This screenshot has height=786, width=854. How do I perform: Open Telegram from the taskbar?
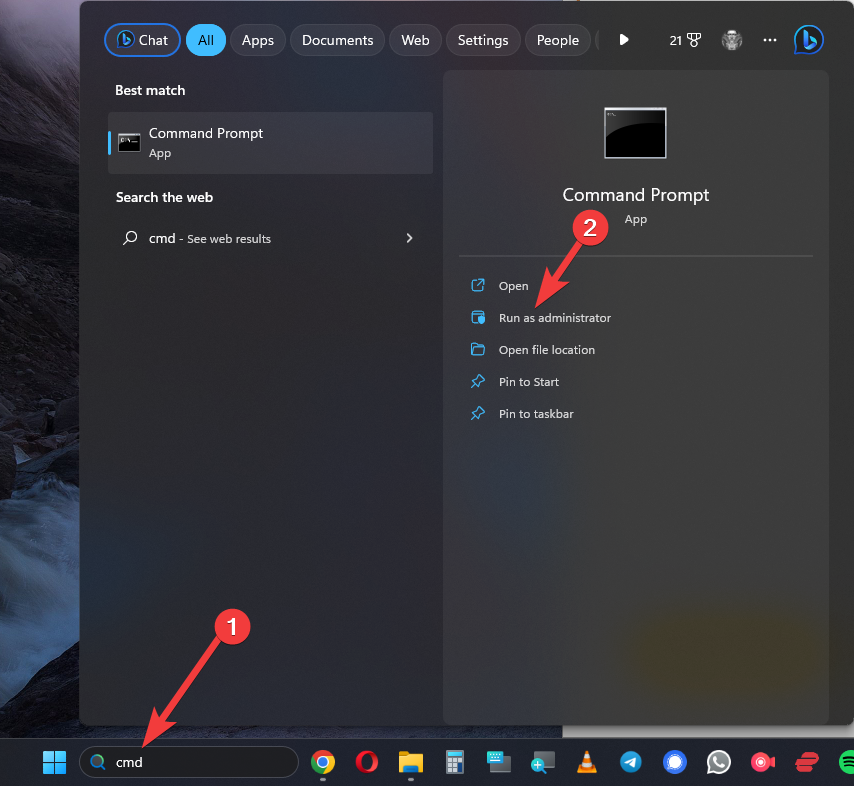click(631, 763)
